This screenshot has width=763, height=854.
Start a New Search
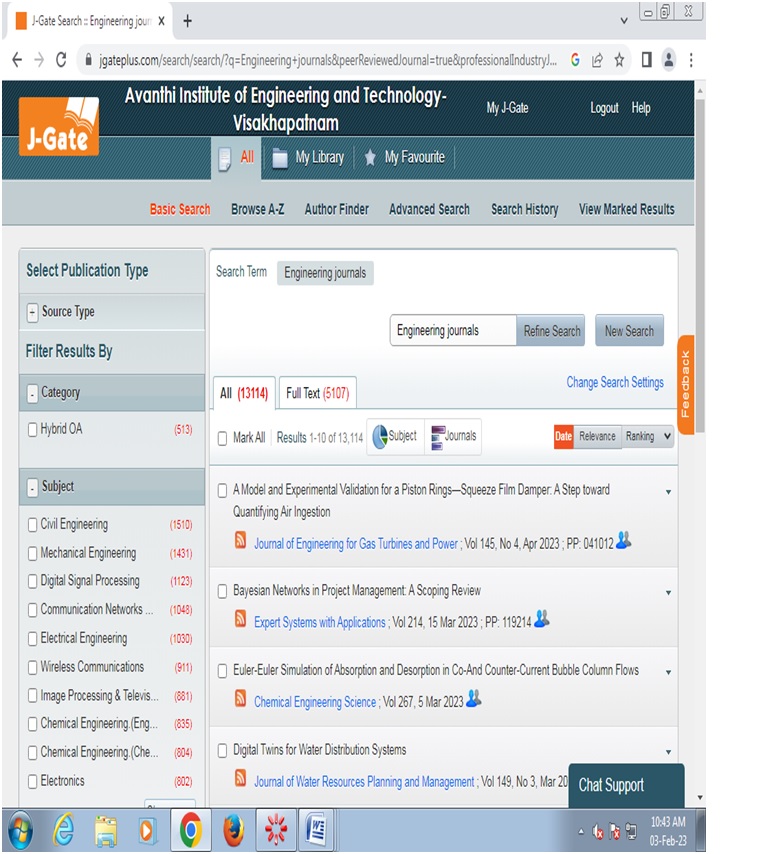pyautogui.click(x=629, y=331)
